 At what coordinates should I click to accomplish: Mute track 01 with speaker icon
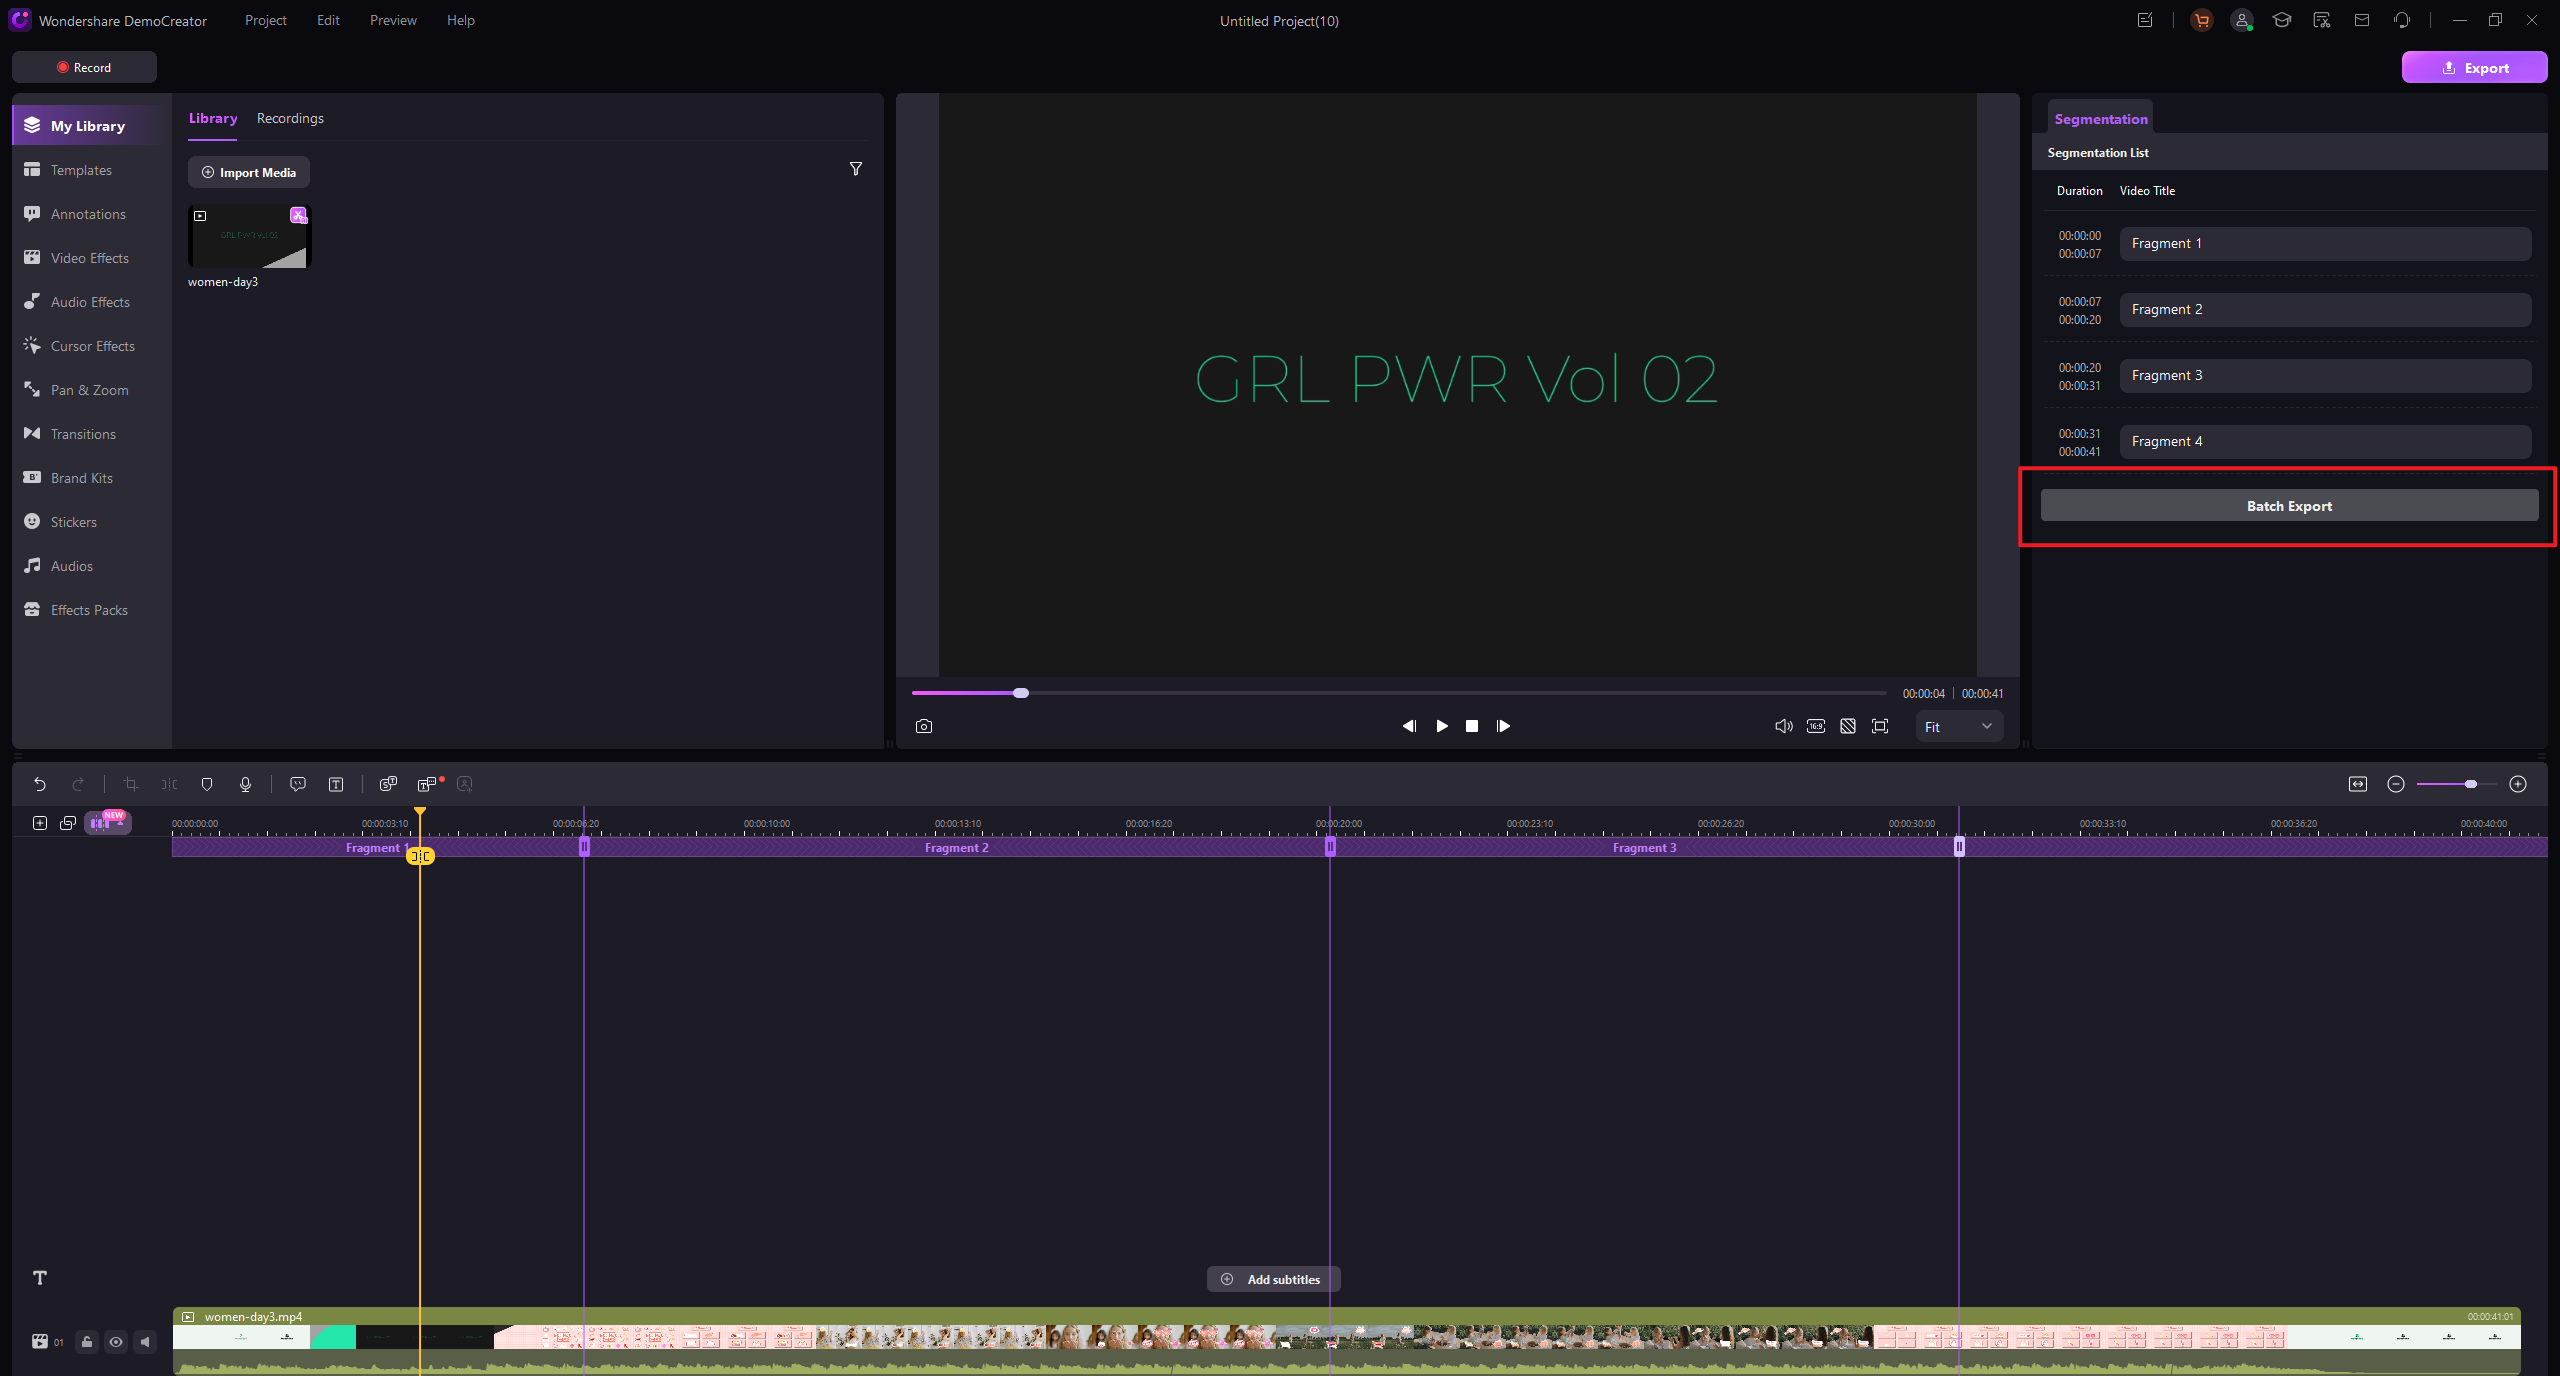click(145, 1342)
